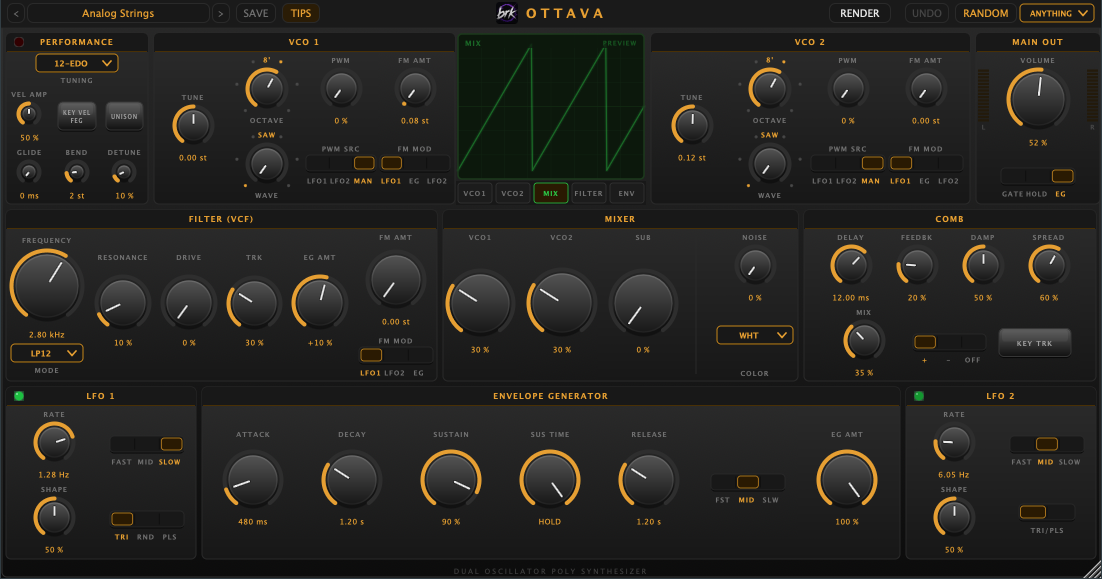1102x579 pixels.
Task: Click the mixer NOISE knob
Action: 755,266
